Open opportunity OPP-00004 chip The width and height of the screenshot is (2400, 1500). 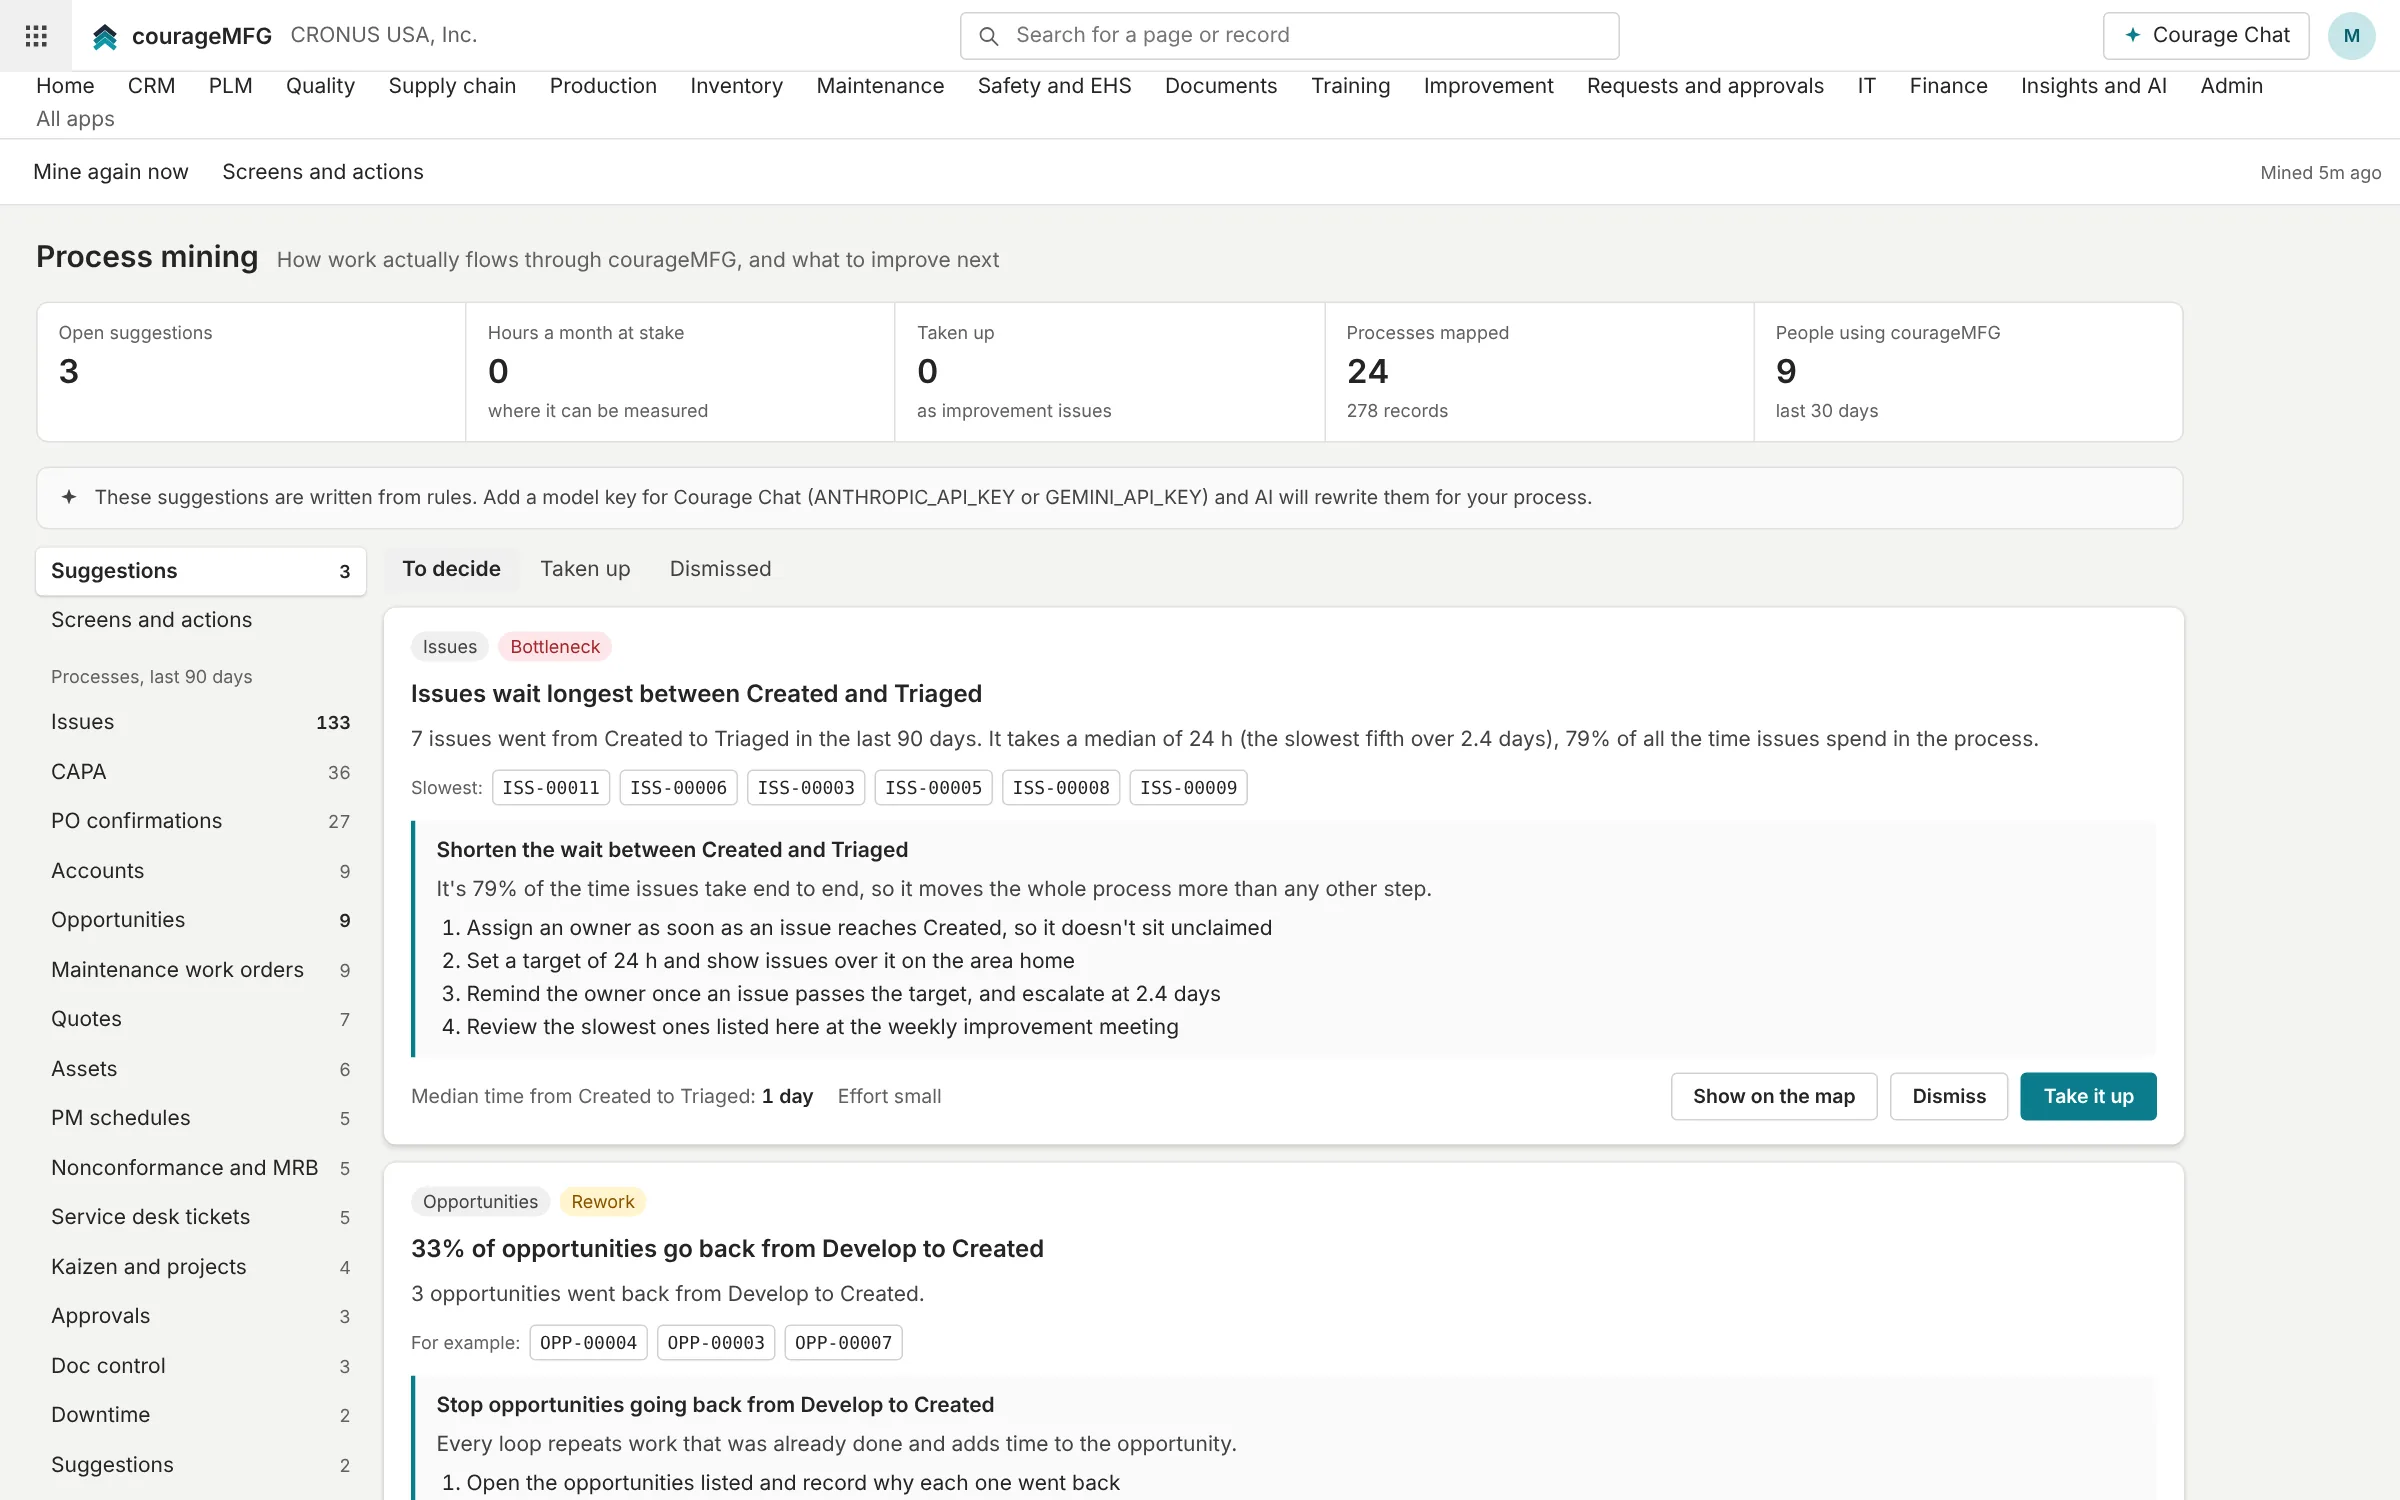(x=588, y=1343)
